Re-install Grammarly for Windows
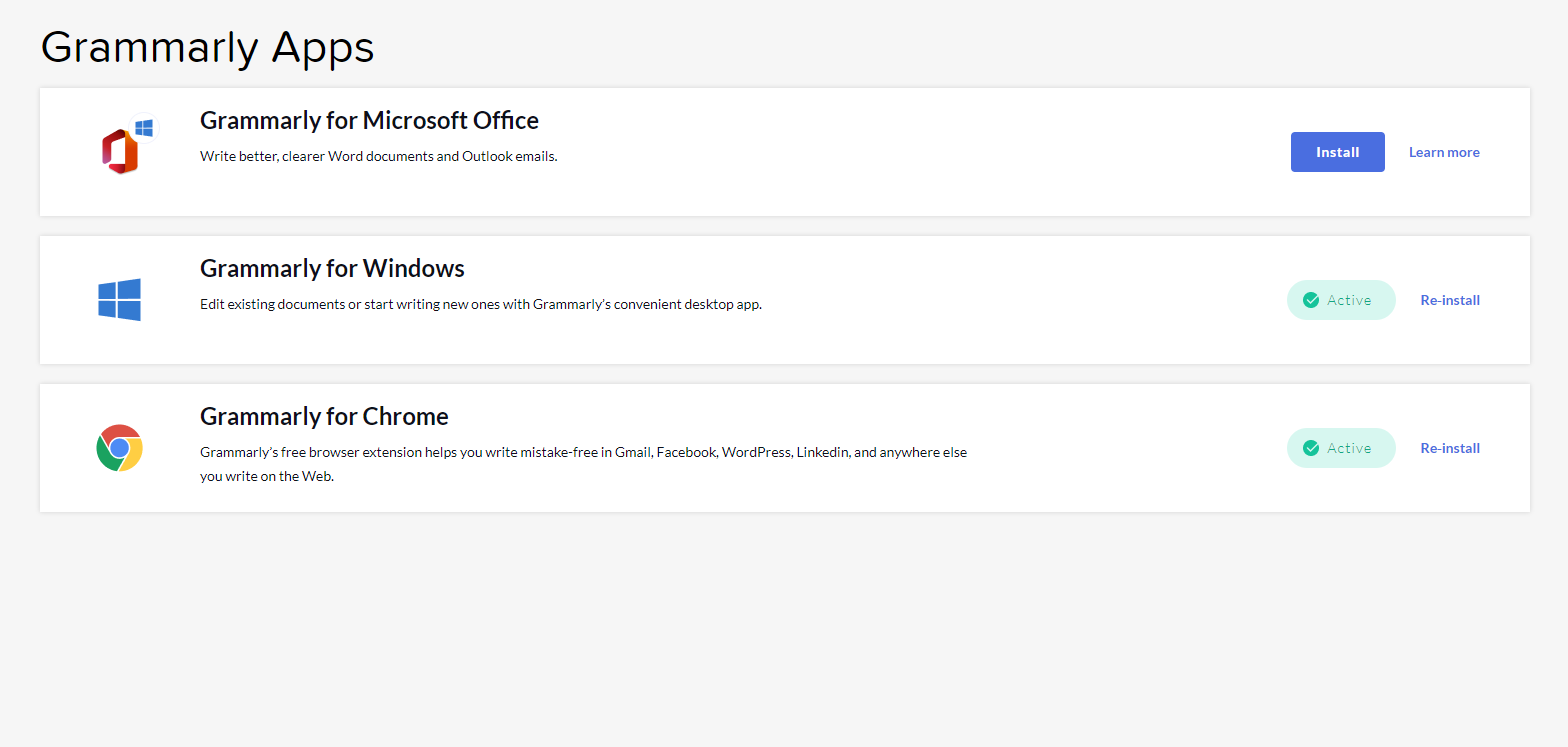Screen dimensions: 1568x747 point(1450,300)
